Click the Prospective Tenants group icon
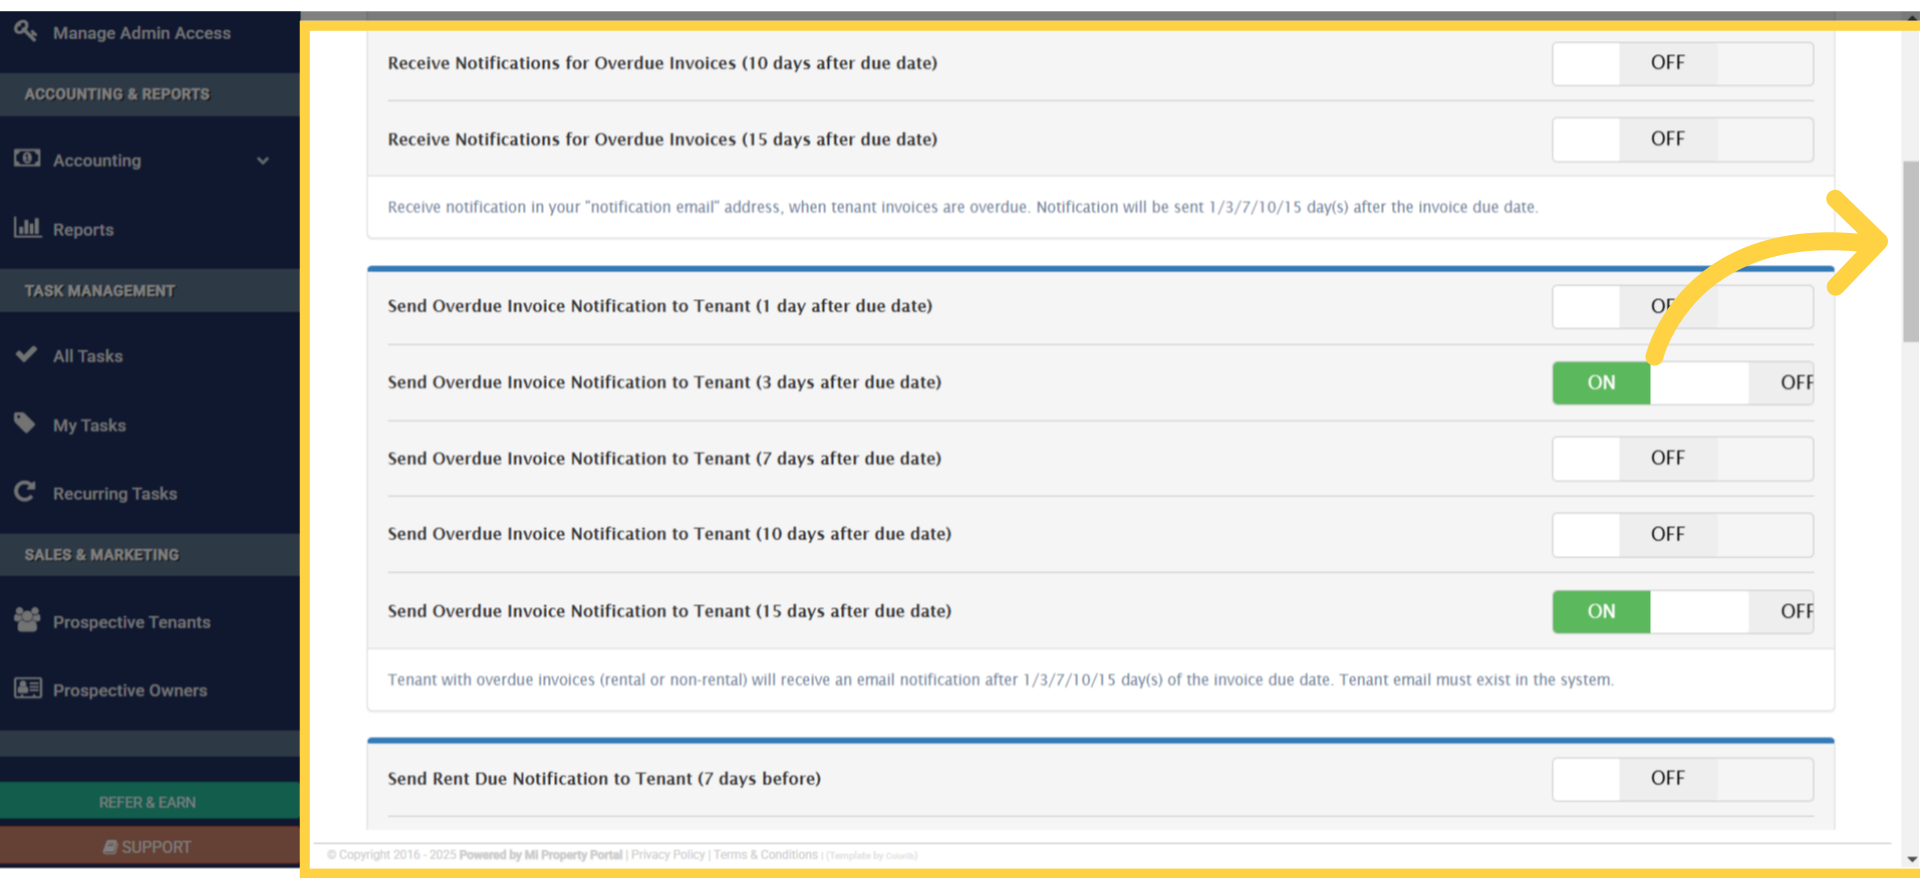Screen dimensions: 1920x878 pos(27,620)
